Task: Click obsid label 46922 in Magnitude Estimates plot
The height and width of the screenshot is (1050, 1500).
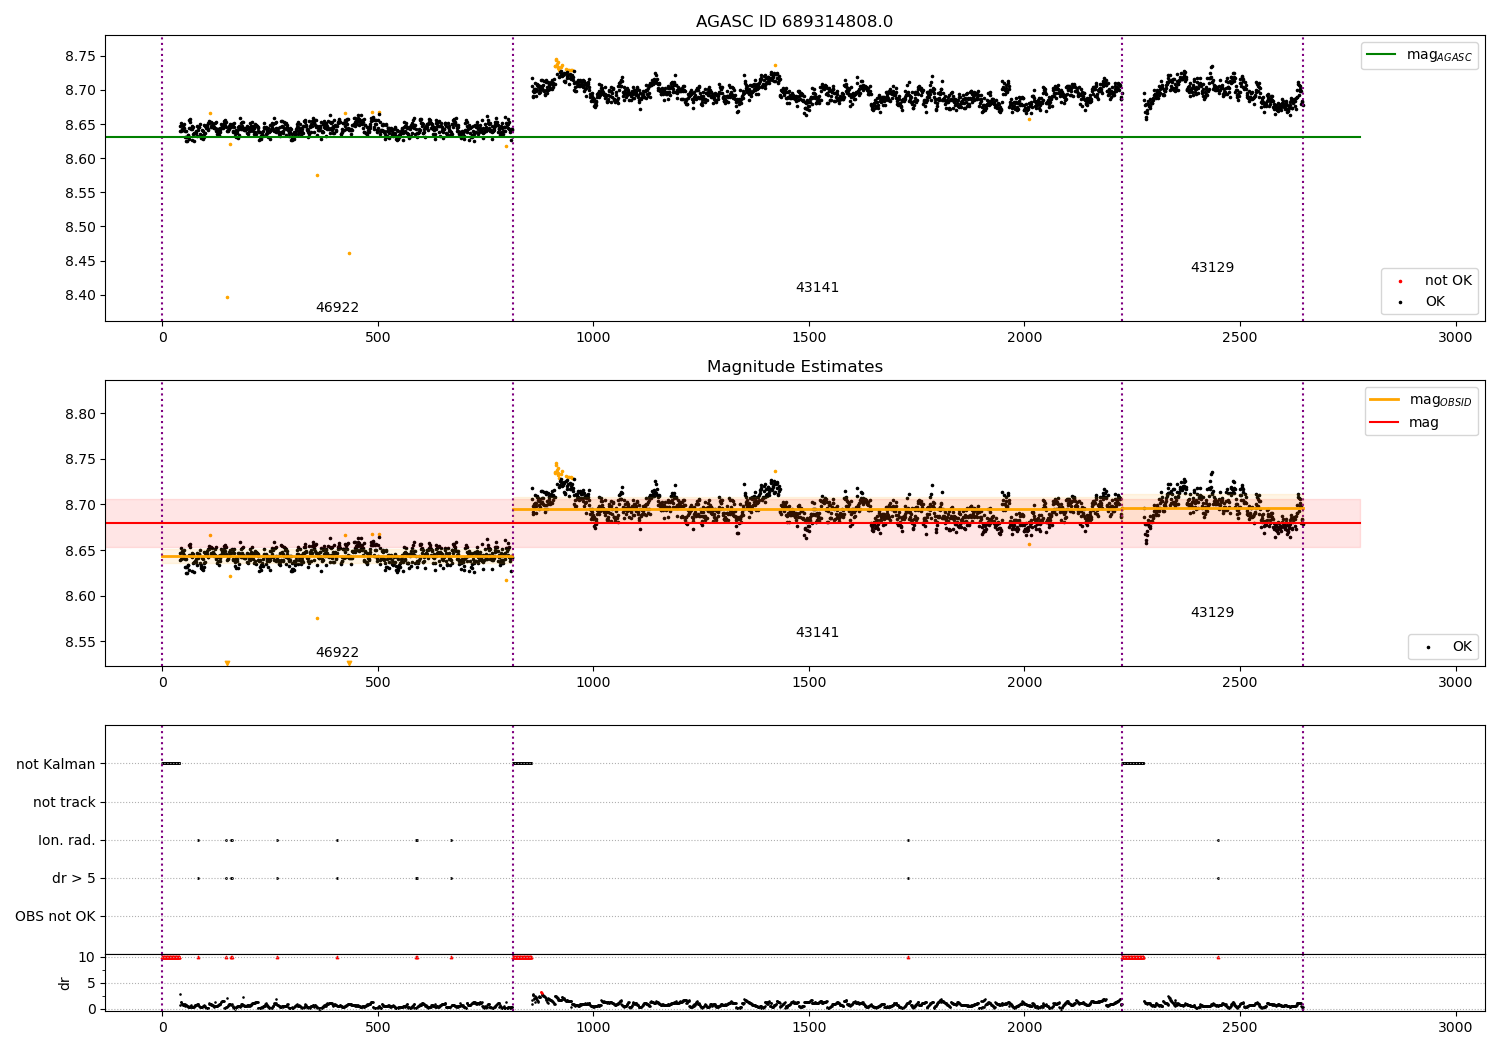Action: tap(337, 653)
